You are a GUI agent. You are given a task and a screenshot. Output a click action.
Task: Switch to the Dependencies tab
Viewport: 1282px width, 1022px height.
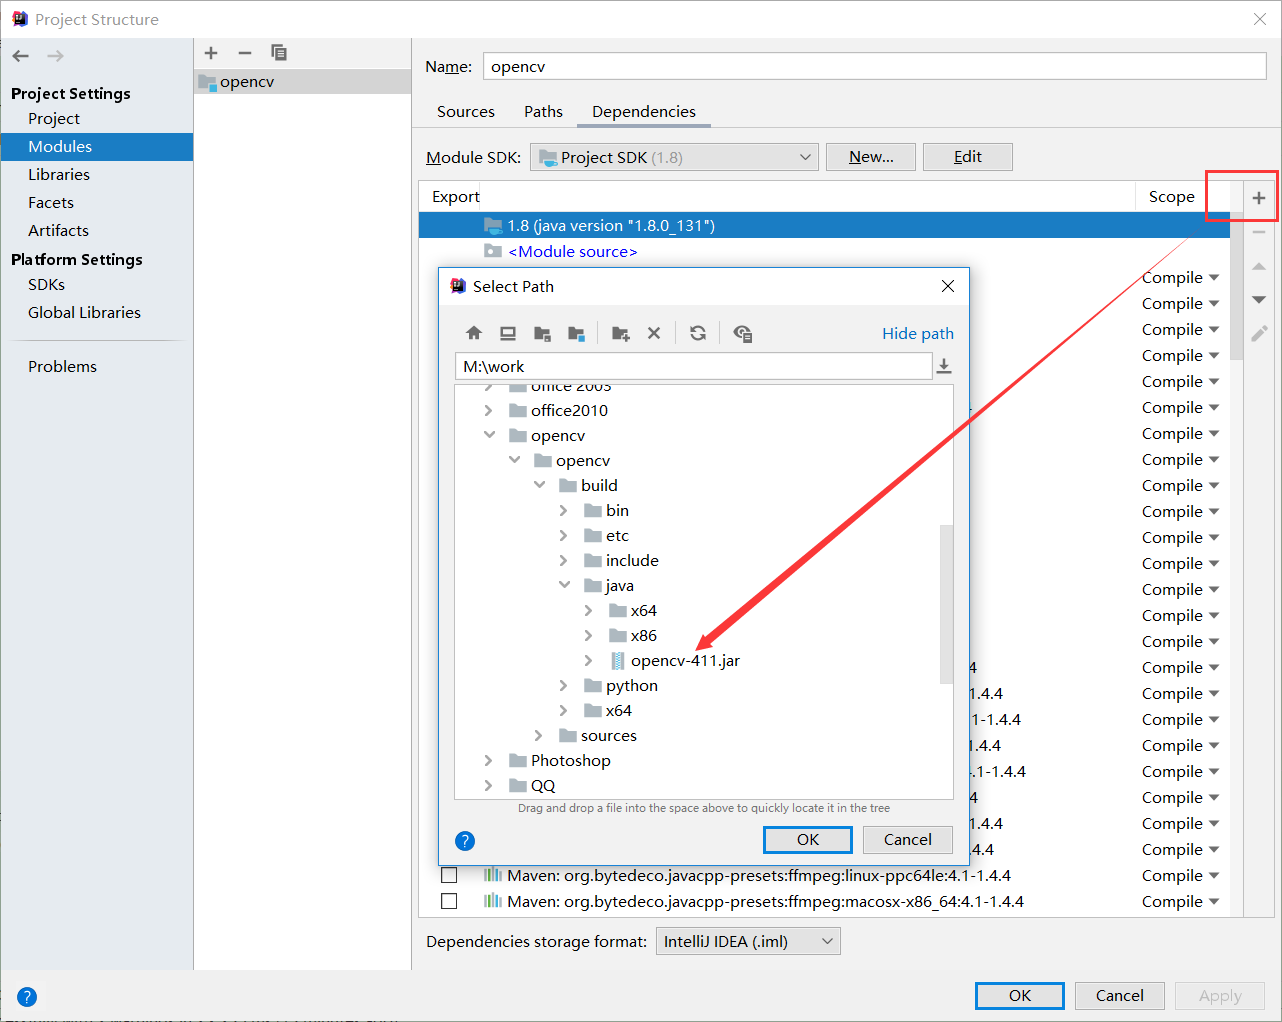coord(644,111)
